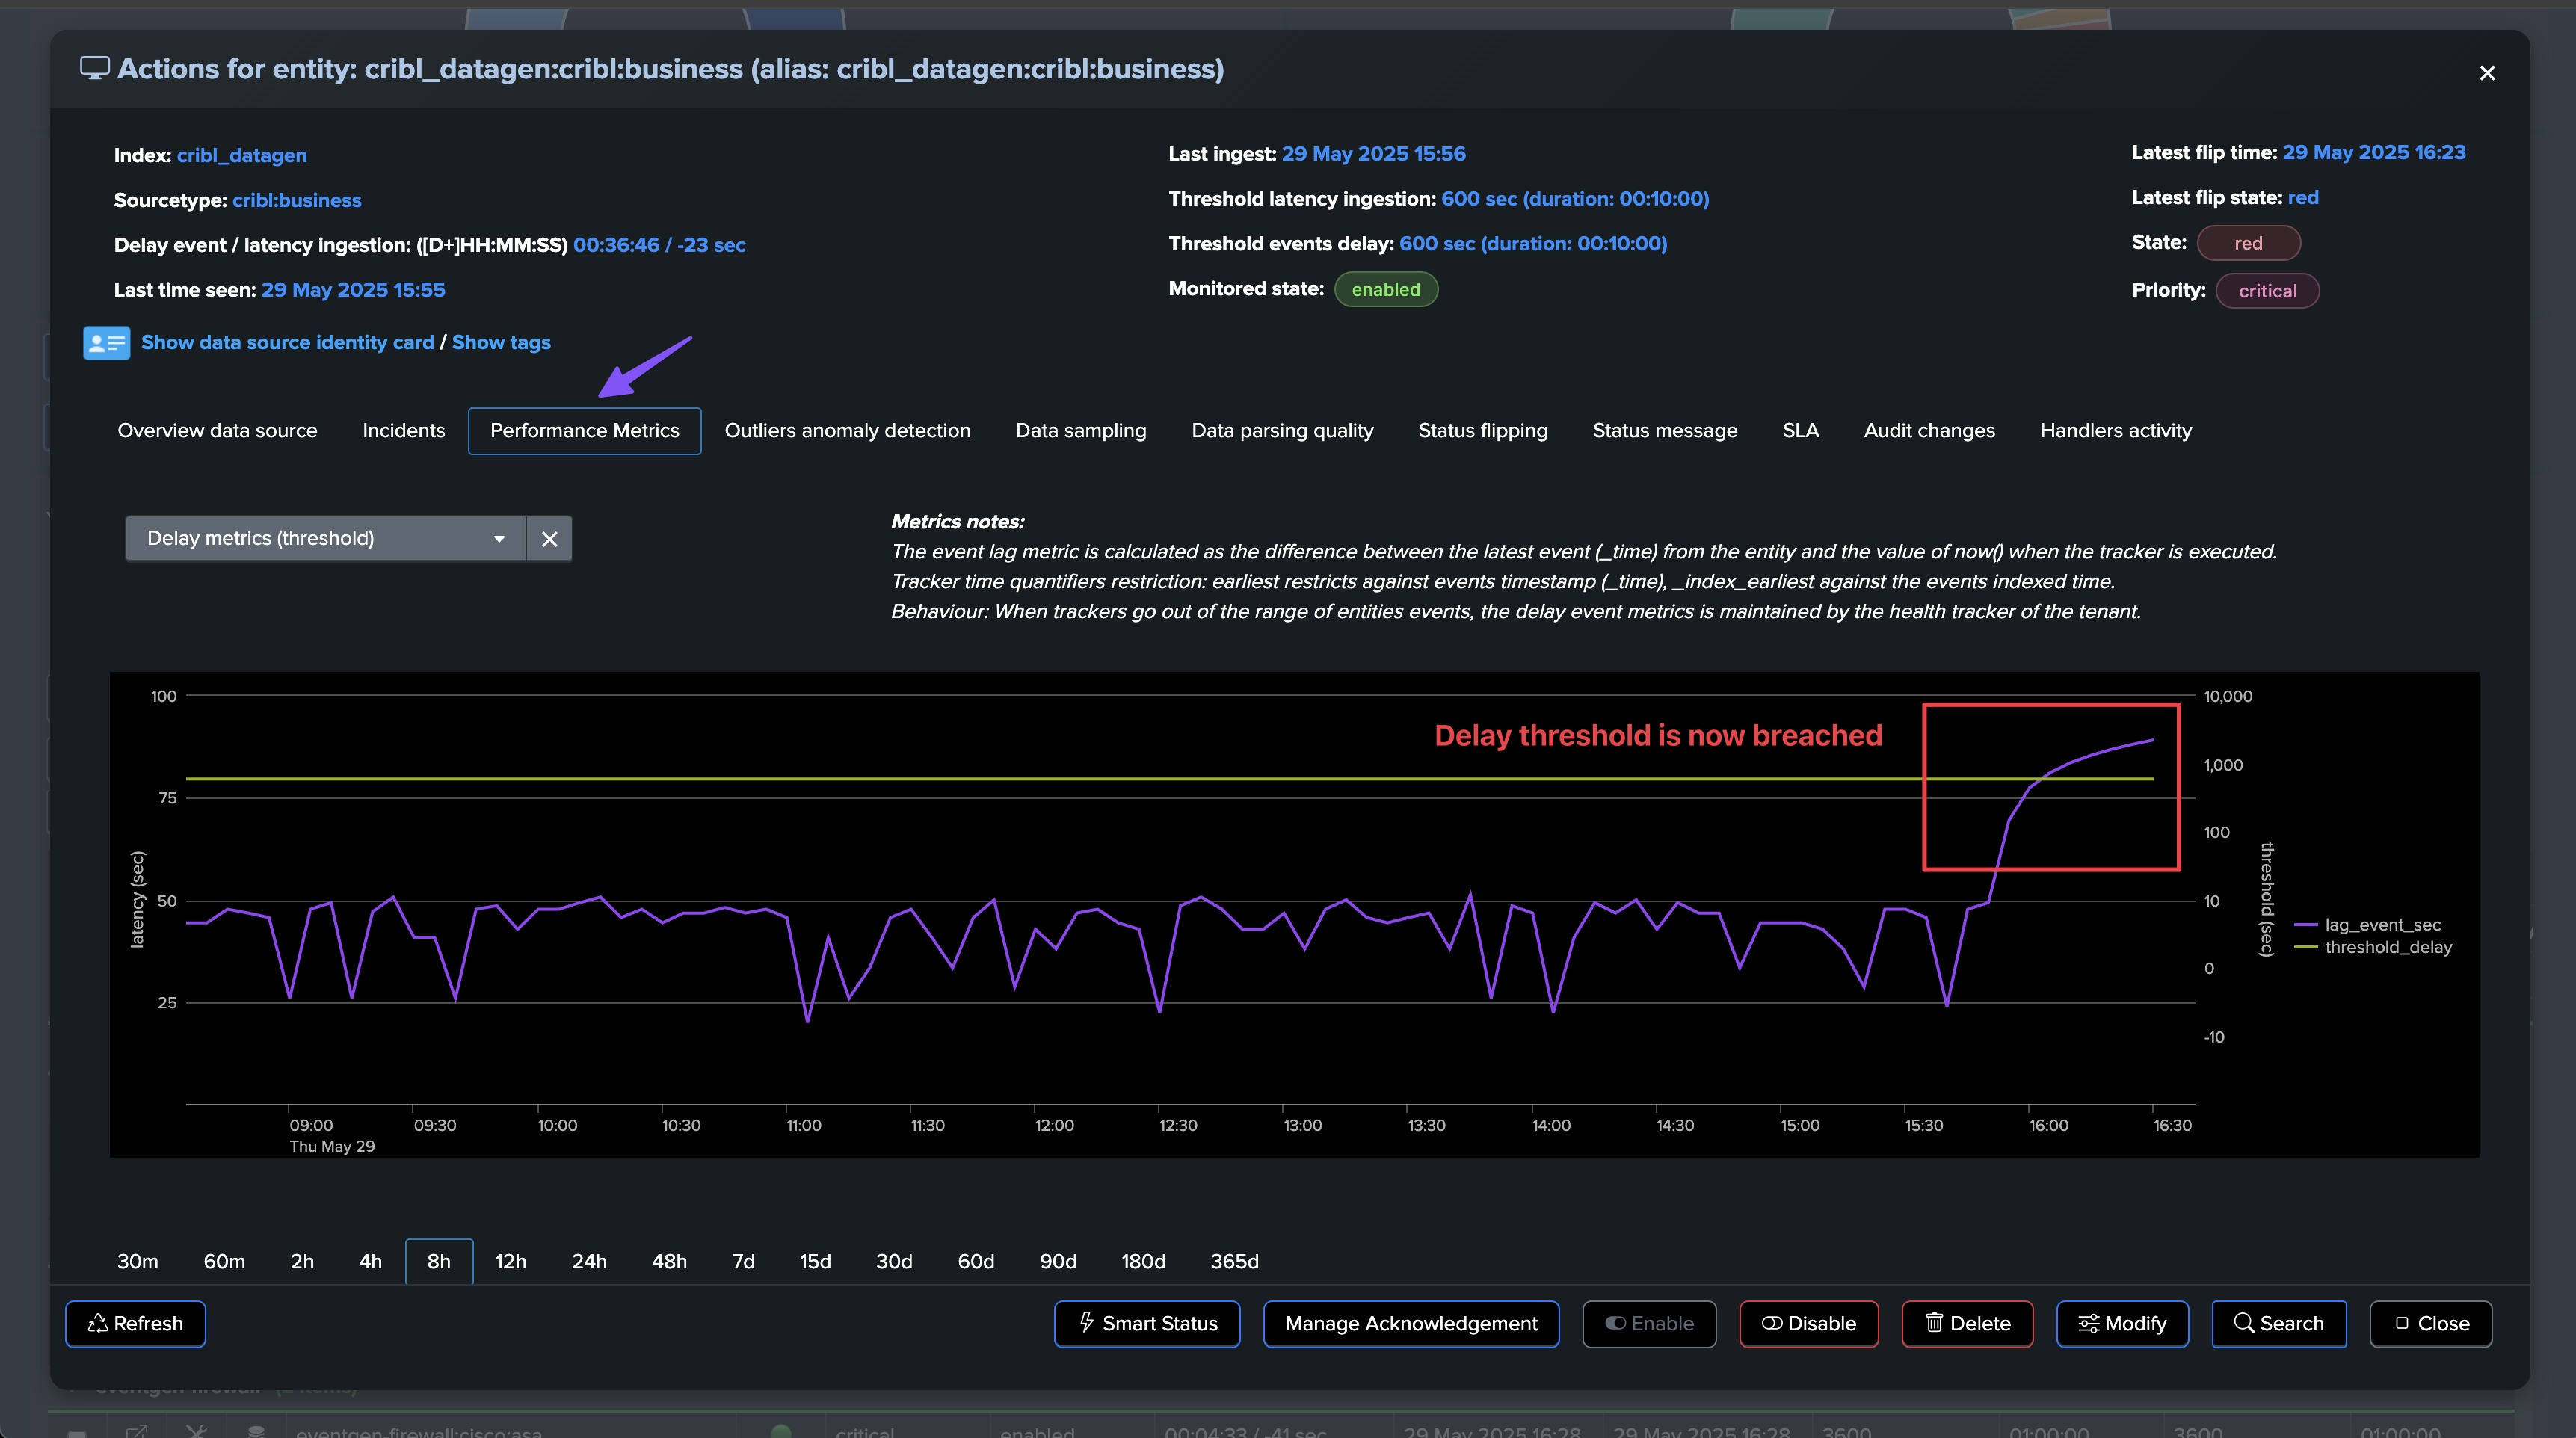Open Smart Status with lightning icon
Viewport: 2576px width, 1438px height.
click(x=1147, y=1323)
